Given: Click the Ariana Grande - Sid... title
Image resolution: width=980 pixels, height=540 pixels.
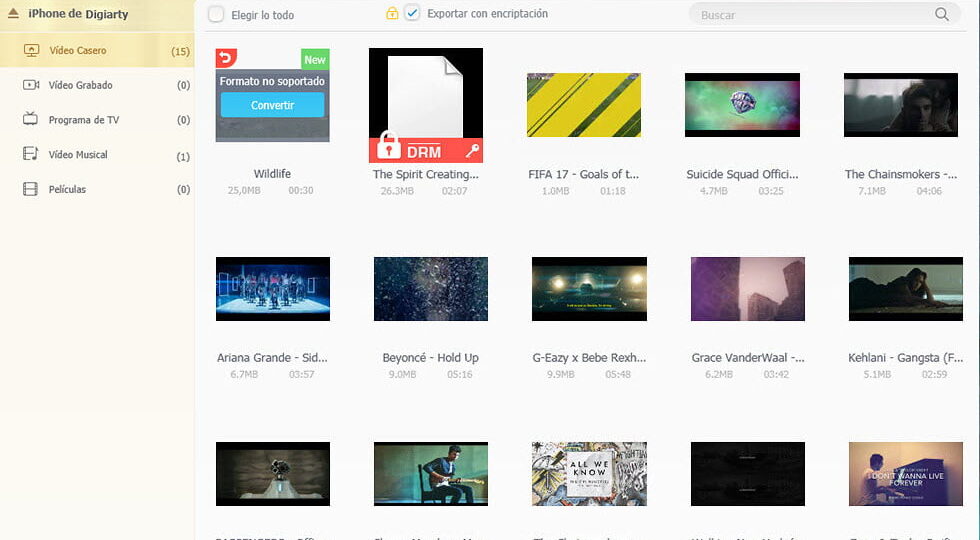Looking at the screenshot, I should 272,358.
